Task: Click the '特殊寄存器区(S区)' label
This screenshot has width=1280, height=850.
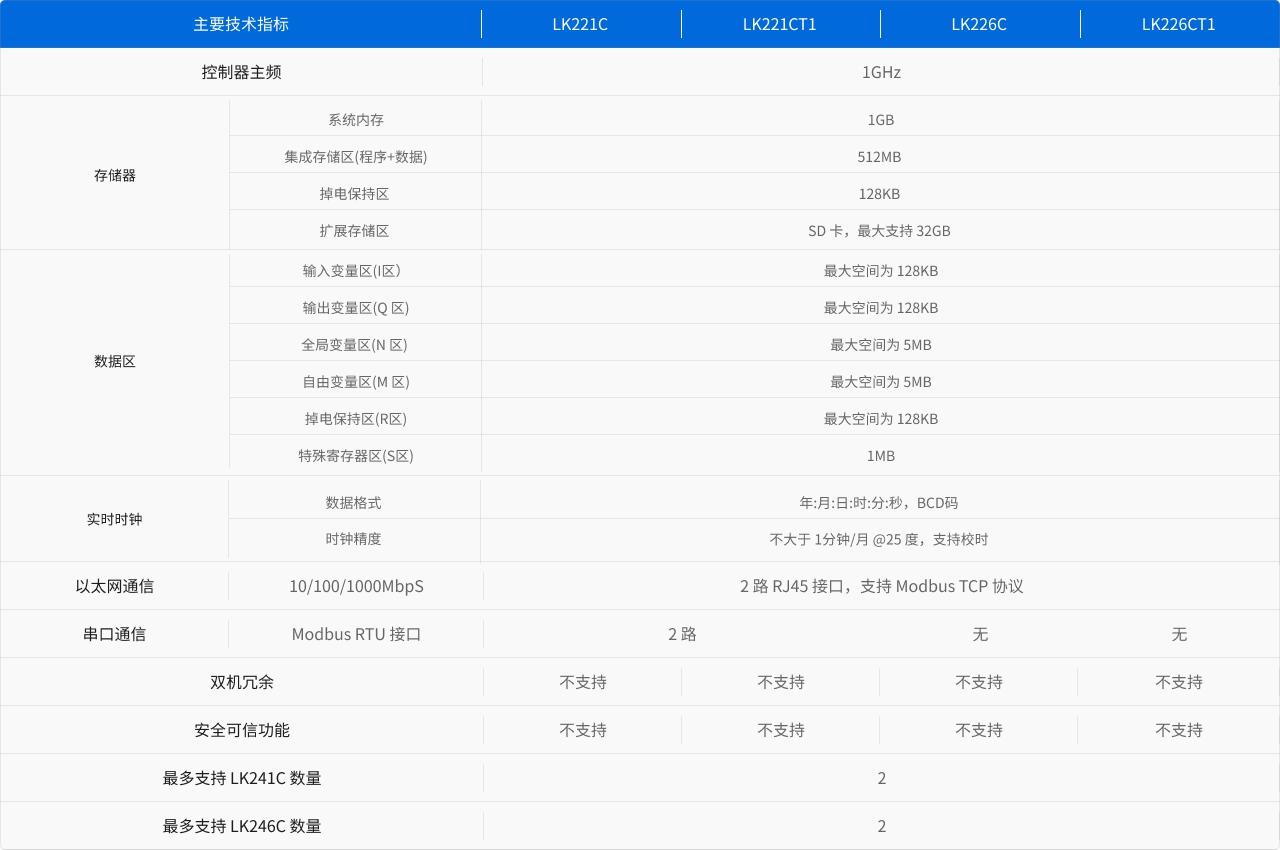Action: [356, 456]
